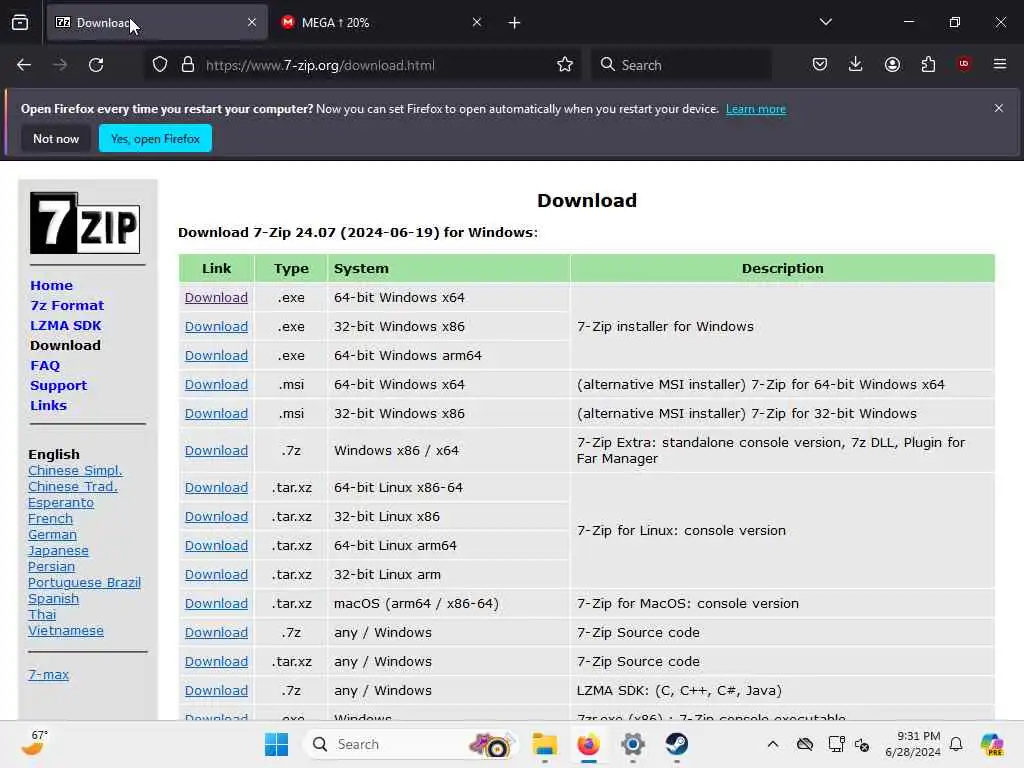Image resolution: width=1024 pixels, height=768 pixels.
Task: Download .tar.xz for 32-bit Linux x86
Action: click(216, 517)
